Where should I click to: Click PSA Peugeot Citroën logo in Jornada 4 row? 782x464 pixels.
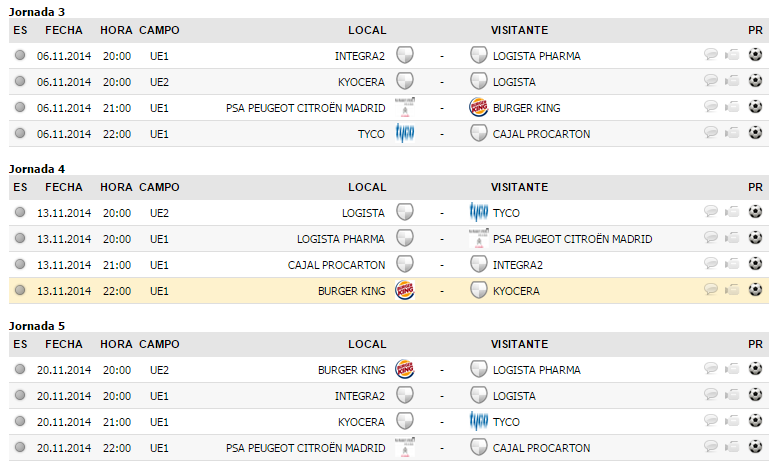point(478,238)
